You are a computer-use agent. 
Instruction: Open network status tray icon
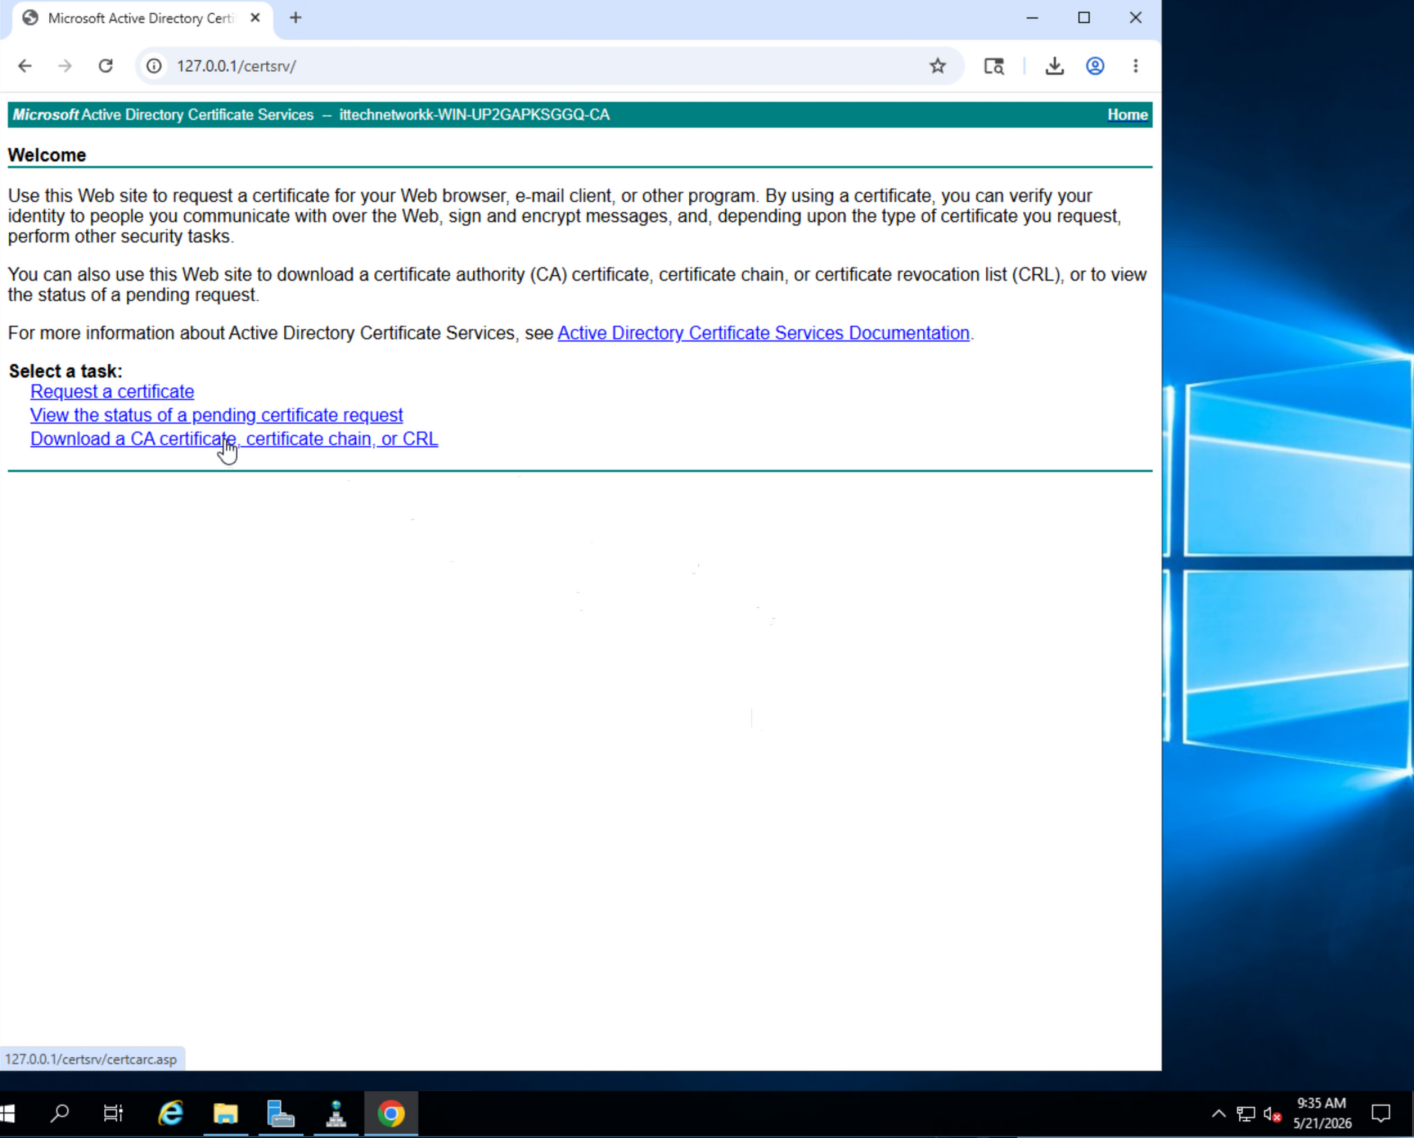1246,1113
